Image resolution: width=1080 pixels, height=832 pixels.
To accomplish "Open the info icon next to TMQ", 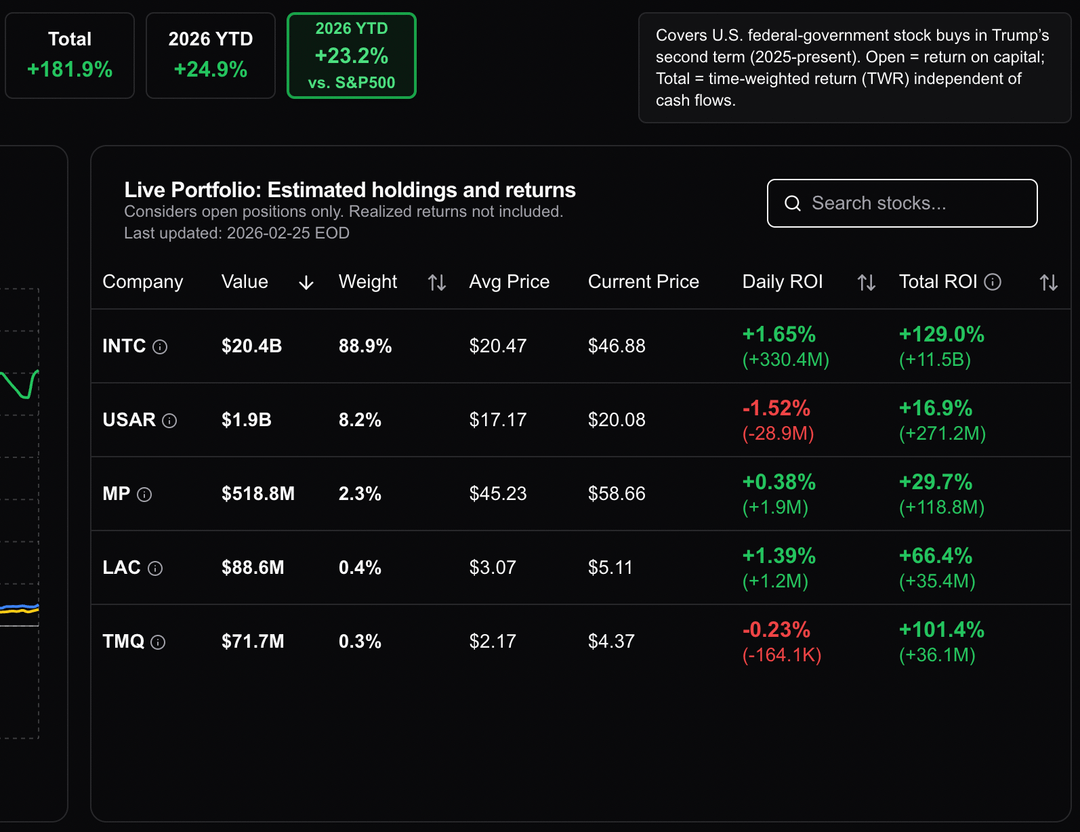I will coord(158,643).
